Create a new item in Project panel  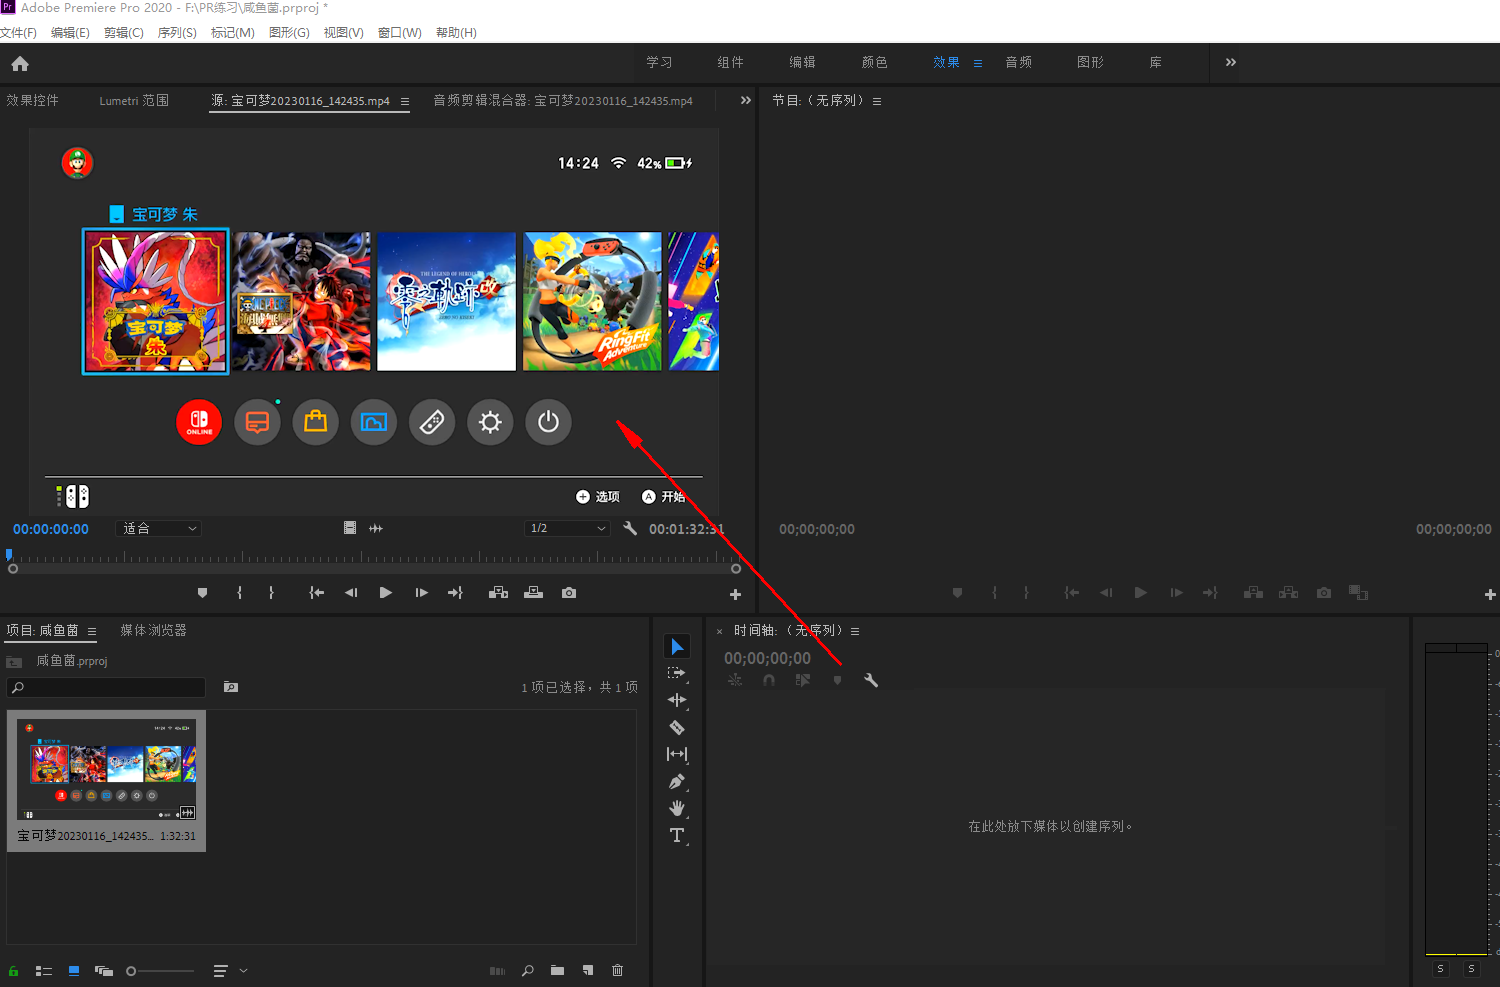coord(588,970)
